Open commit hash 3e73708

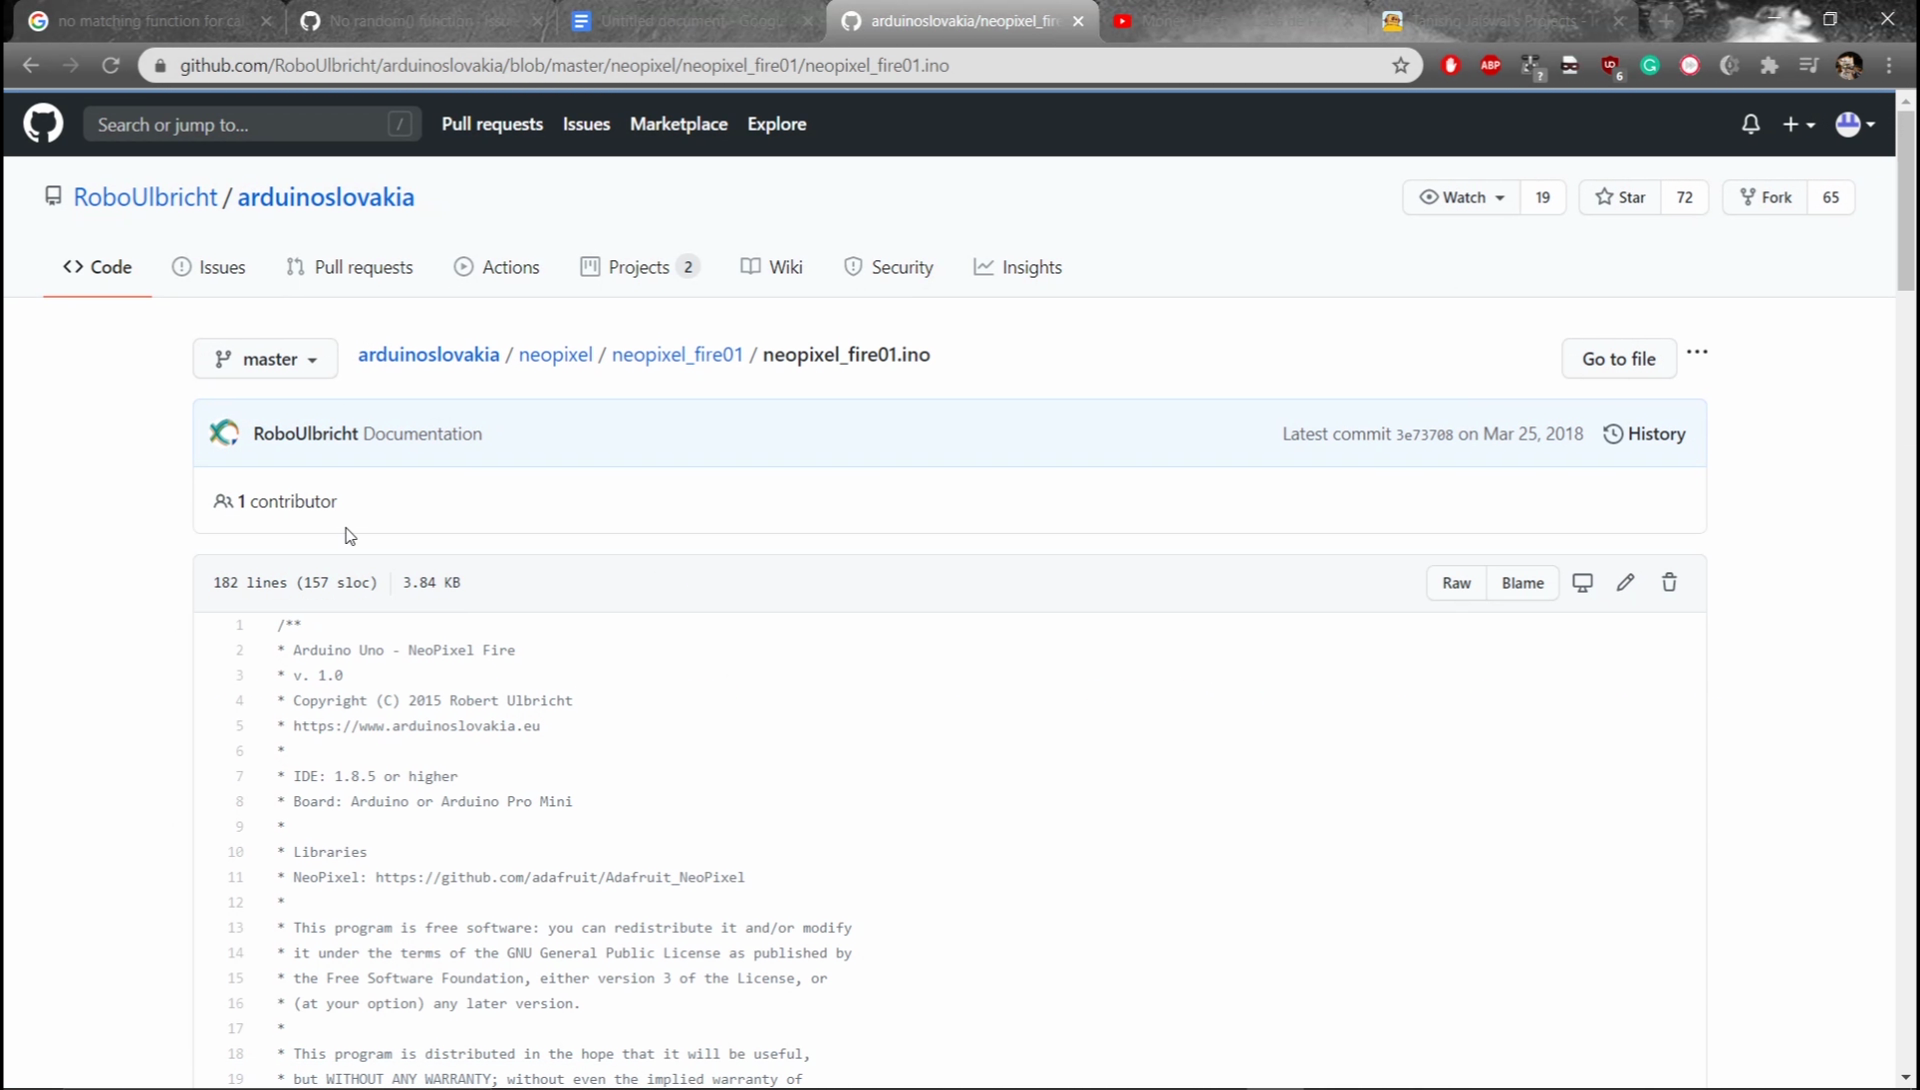pos(1424,435)
